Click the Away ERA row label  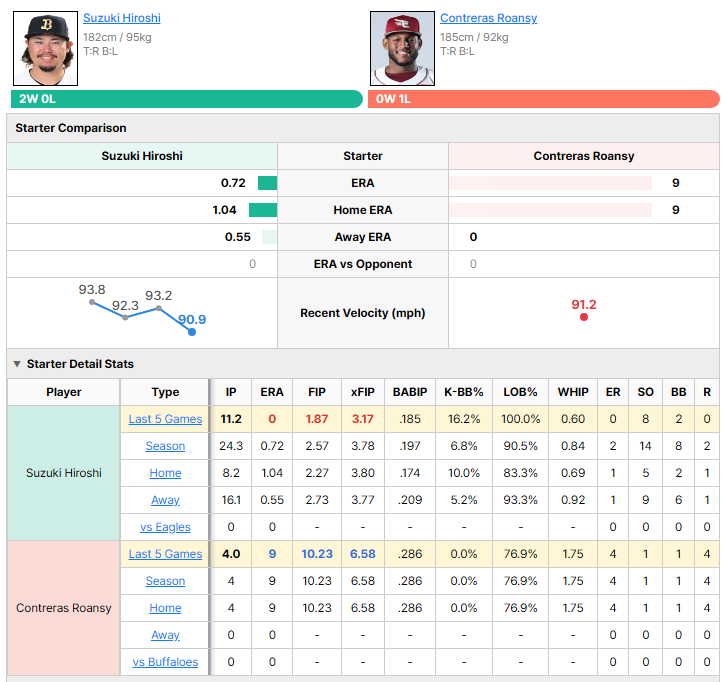coord(363,237)
